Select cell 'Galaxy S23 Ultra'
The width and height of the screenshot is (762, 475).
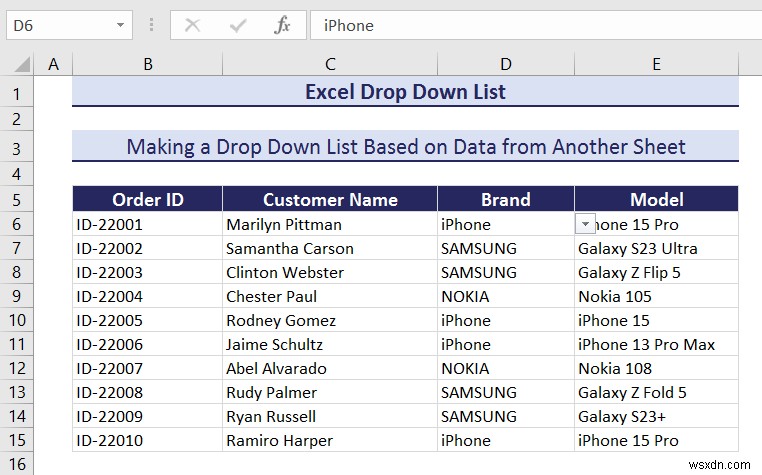656,248
